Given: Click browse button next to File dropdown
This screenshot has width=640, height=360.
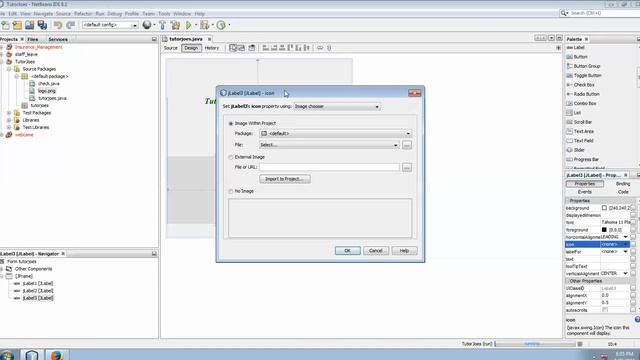Looking at the screenshot, I should tap(407, 145).
